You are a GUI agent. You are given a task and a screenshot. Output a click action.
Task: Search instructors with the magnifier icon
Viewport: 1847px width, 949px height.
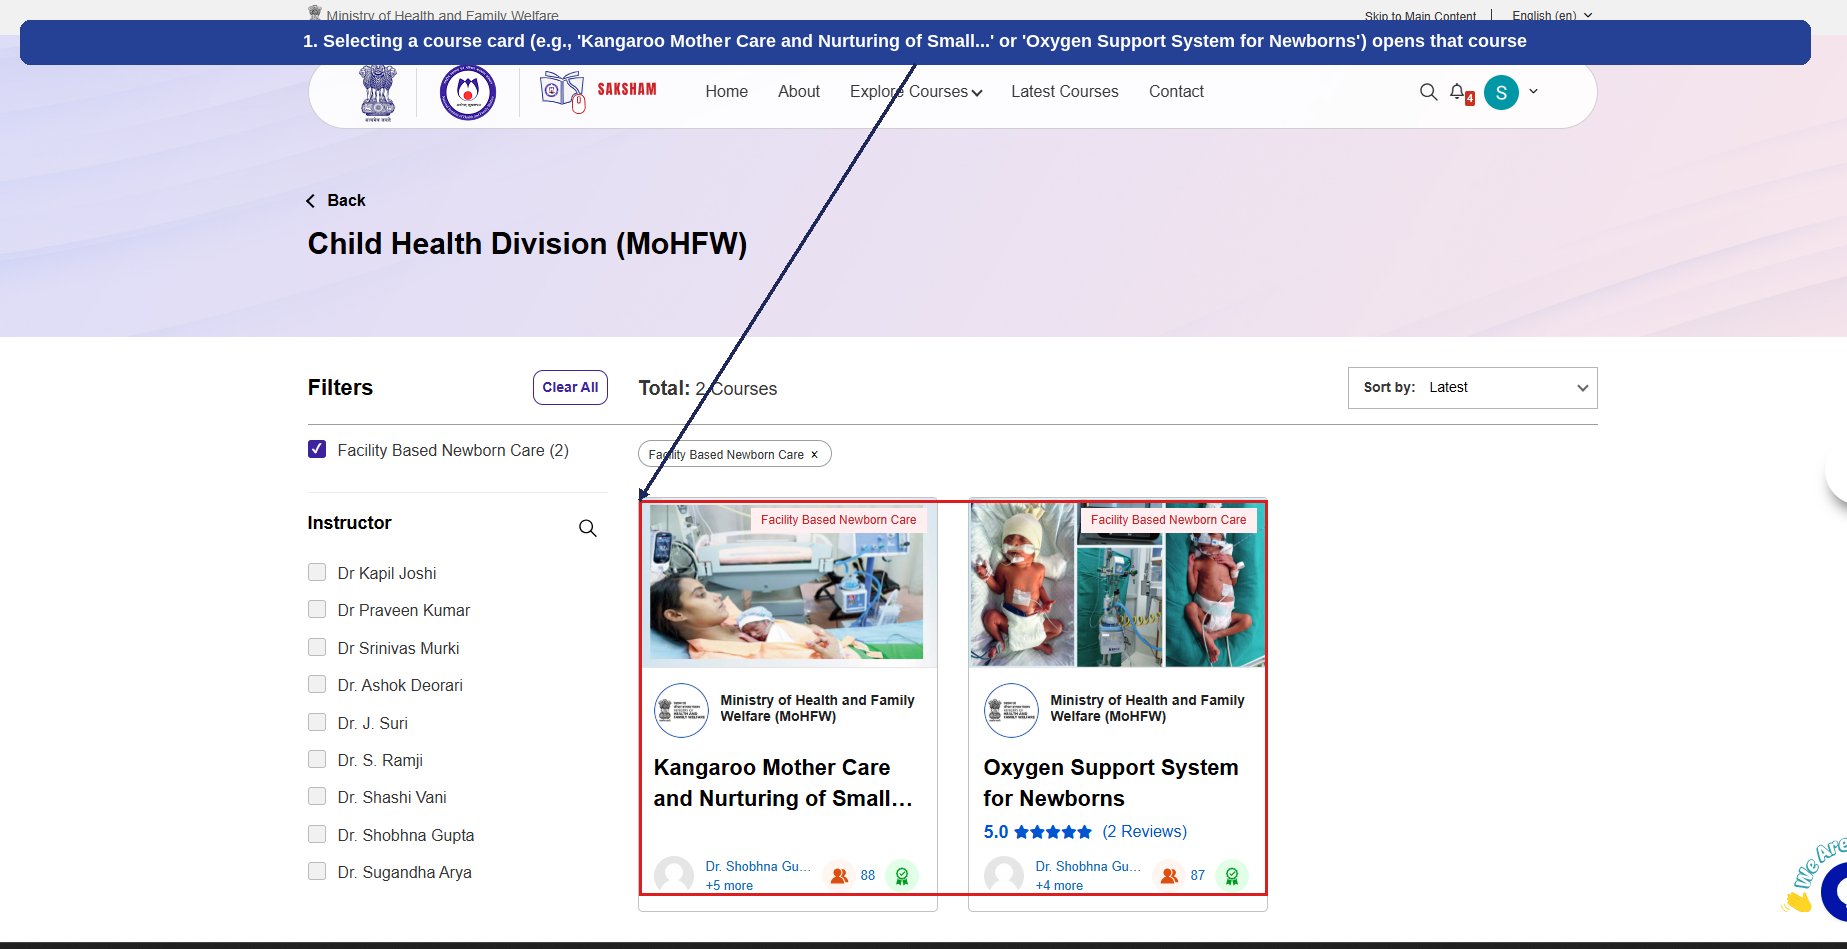[588, 528]
